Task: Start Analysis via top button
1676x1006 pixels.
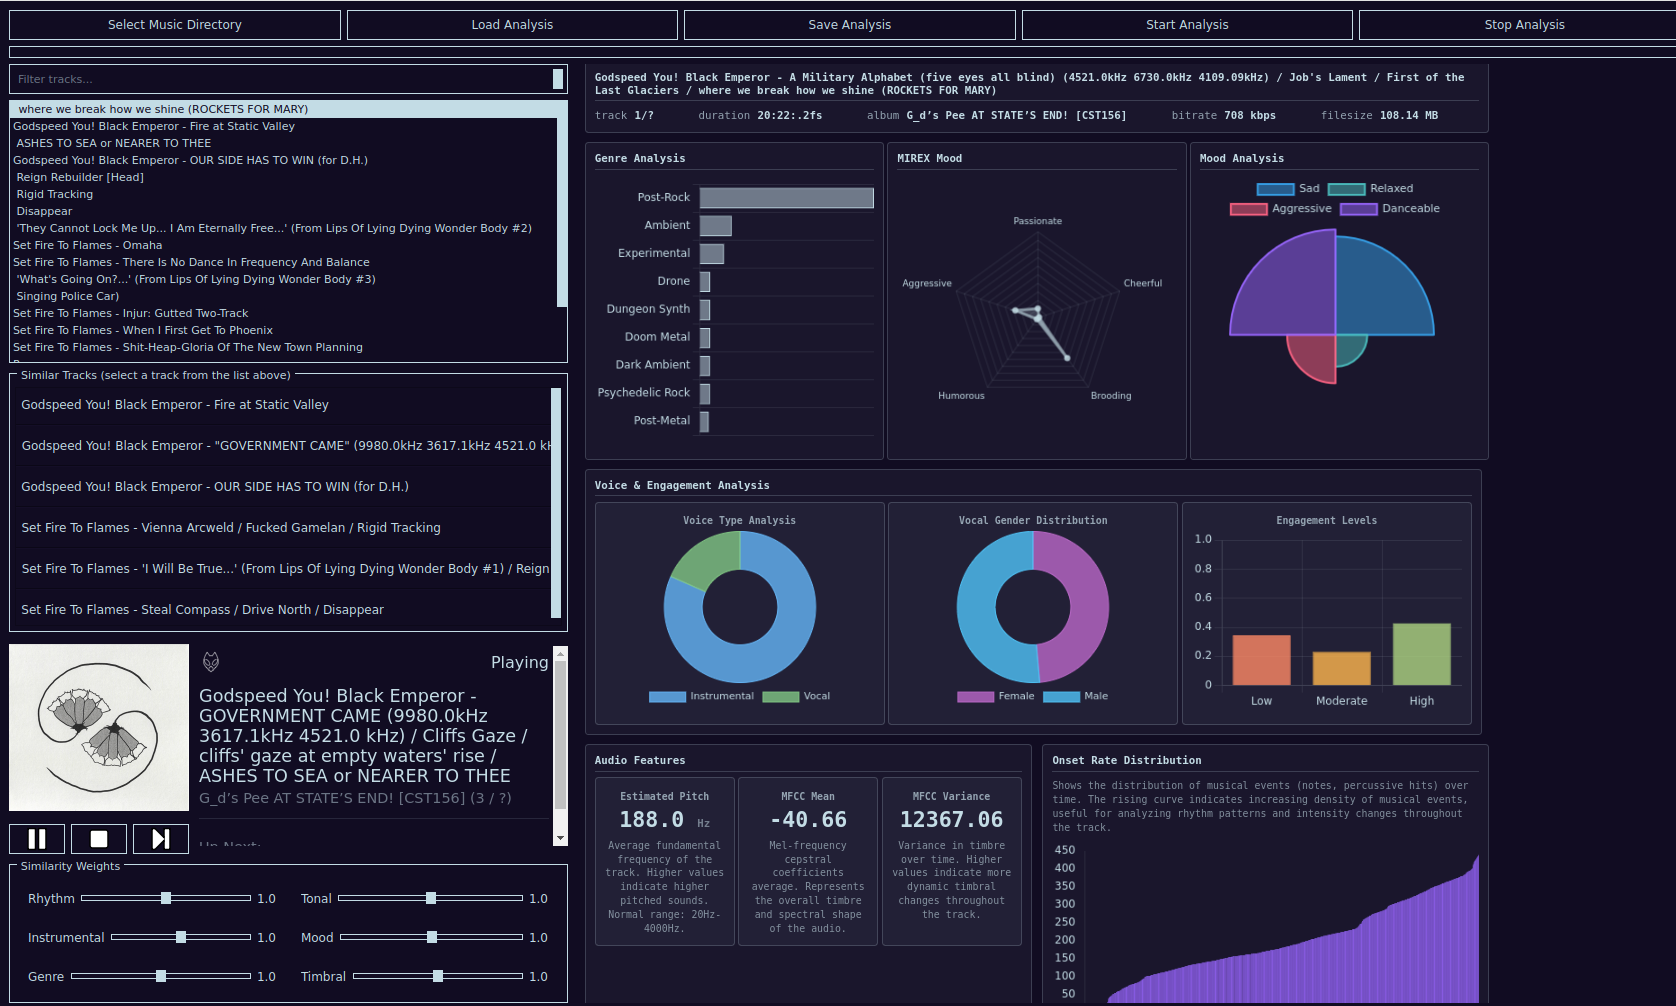Action: (x=1187, y=25)
